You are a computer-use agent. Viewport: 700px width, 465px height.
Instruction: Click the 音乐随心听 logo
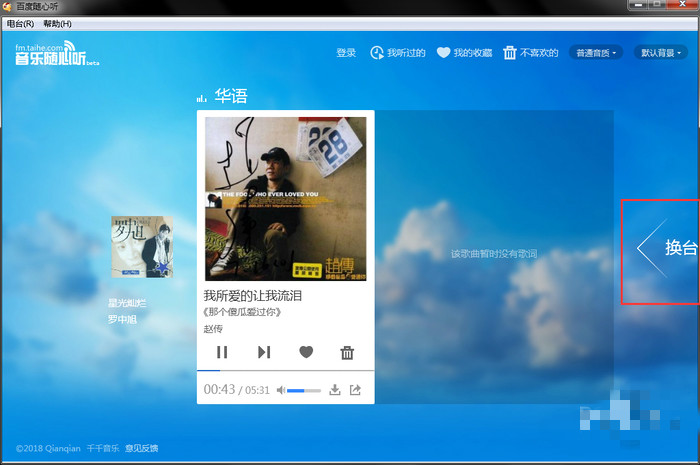57,53
